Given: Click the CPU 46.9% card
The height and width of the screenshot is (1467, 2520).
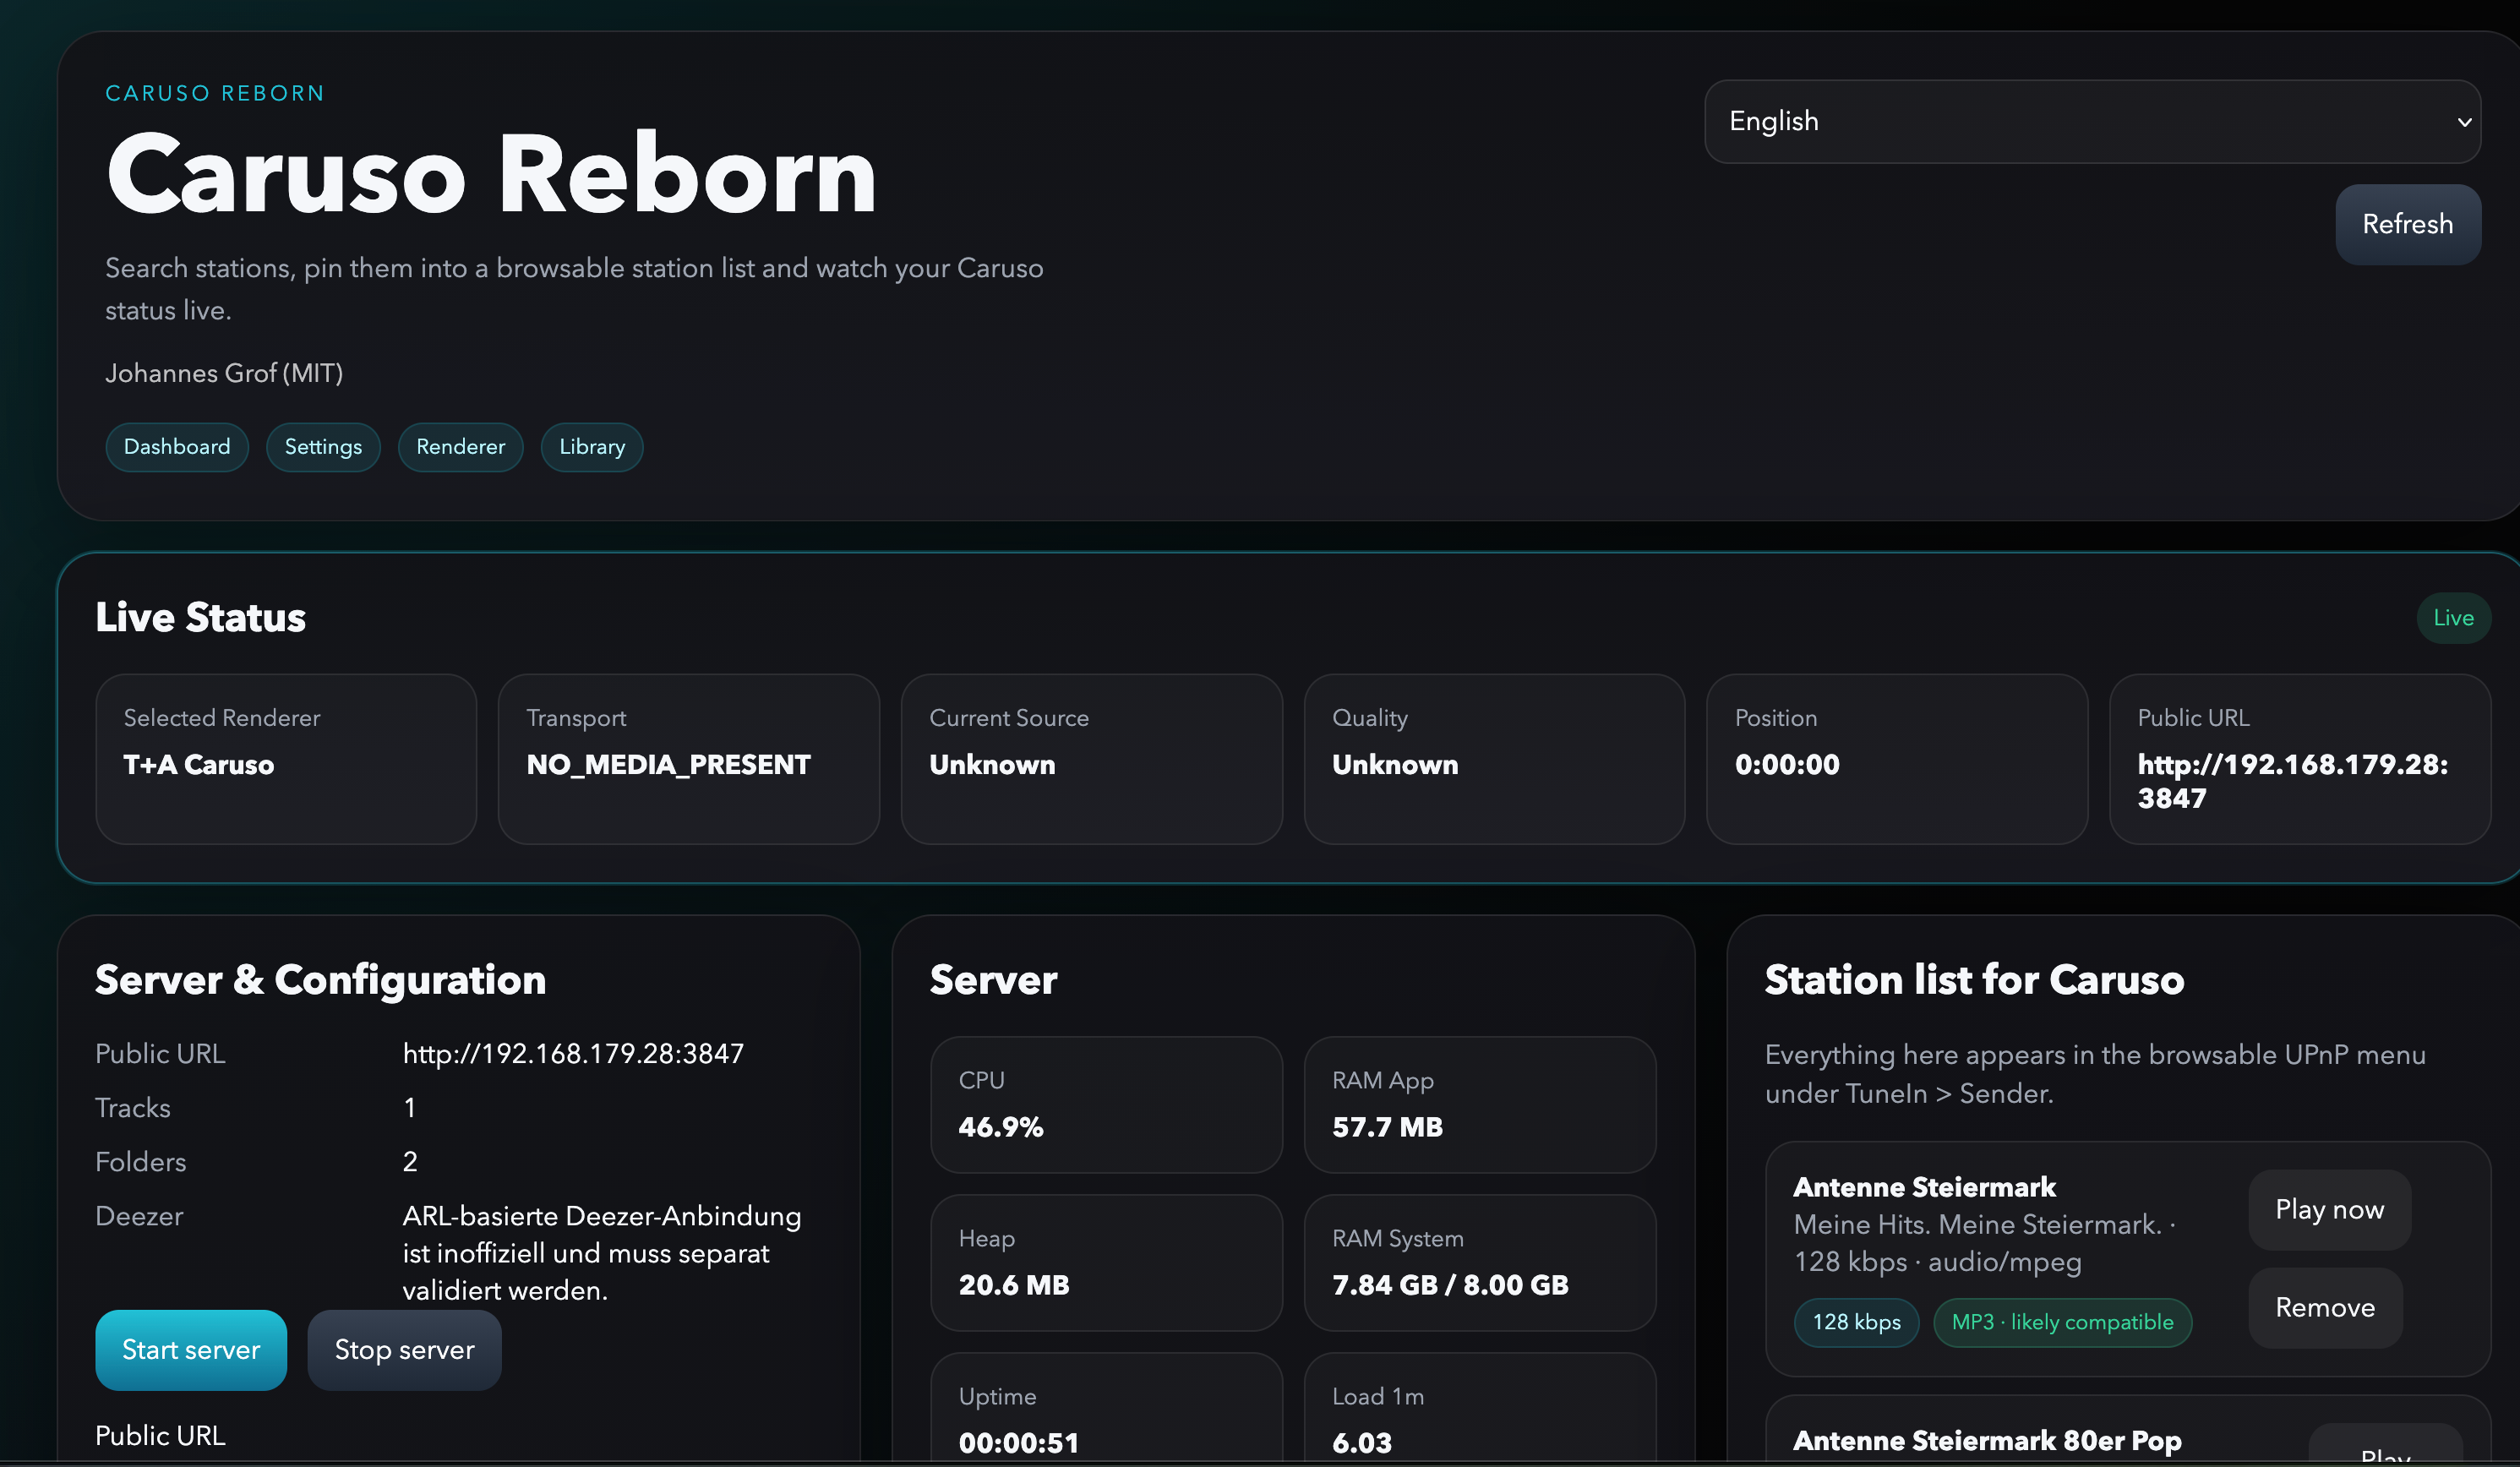Looking at the screenshot, I should click(1106, 1105).
